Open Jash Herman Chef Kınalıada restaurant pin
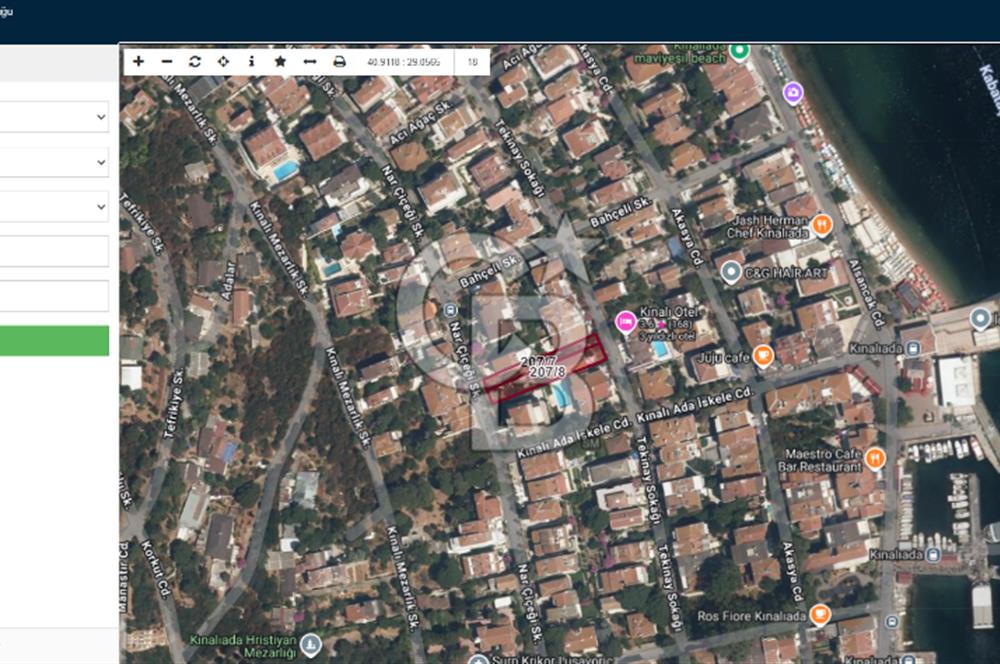 pyautogui.click(x=822, y=225)
